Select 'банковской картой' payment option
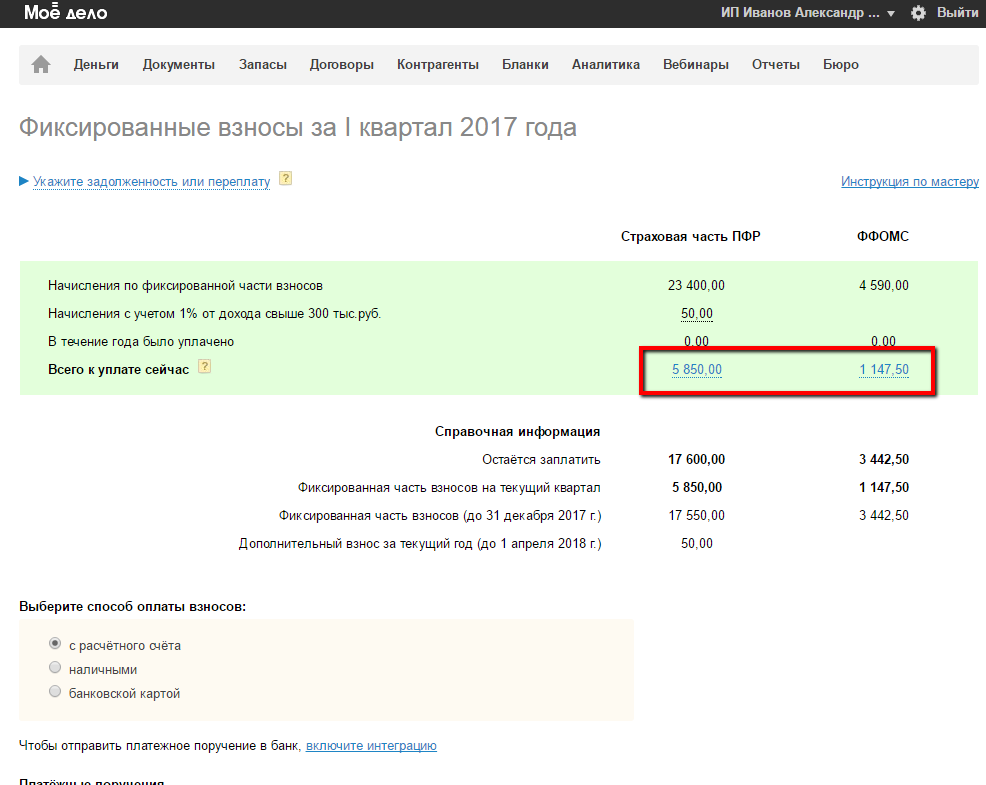 tap(55, 691)
